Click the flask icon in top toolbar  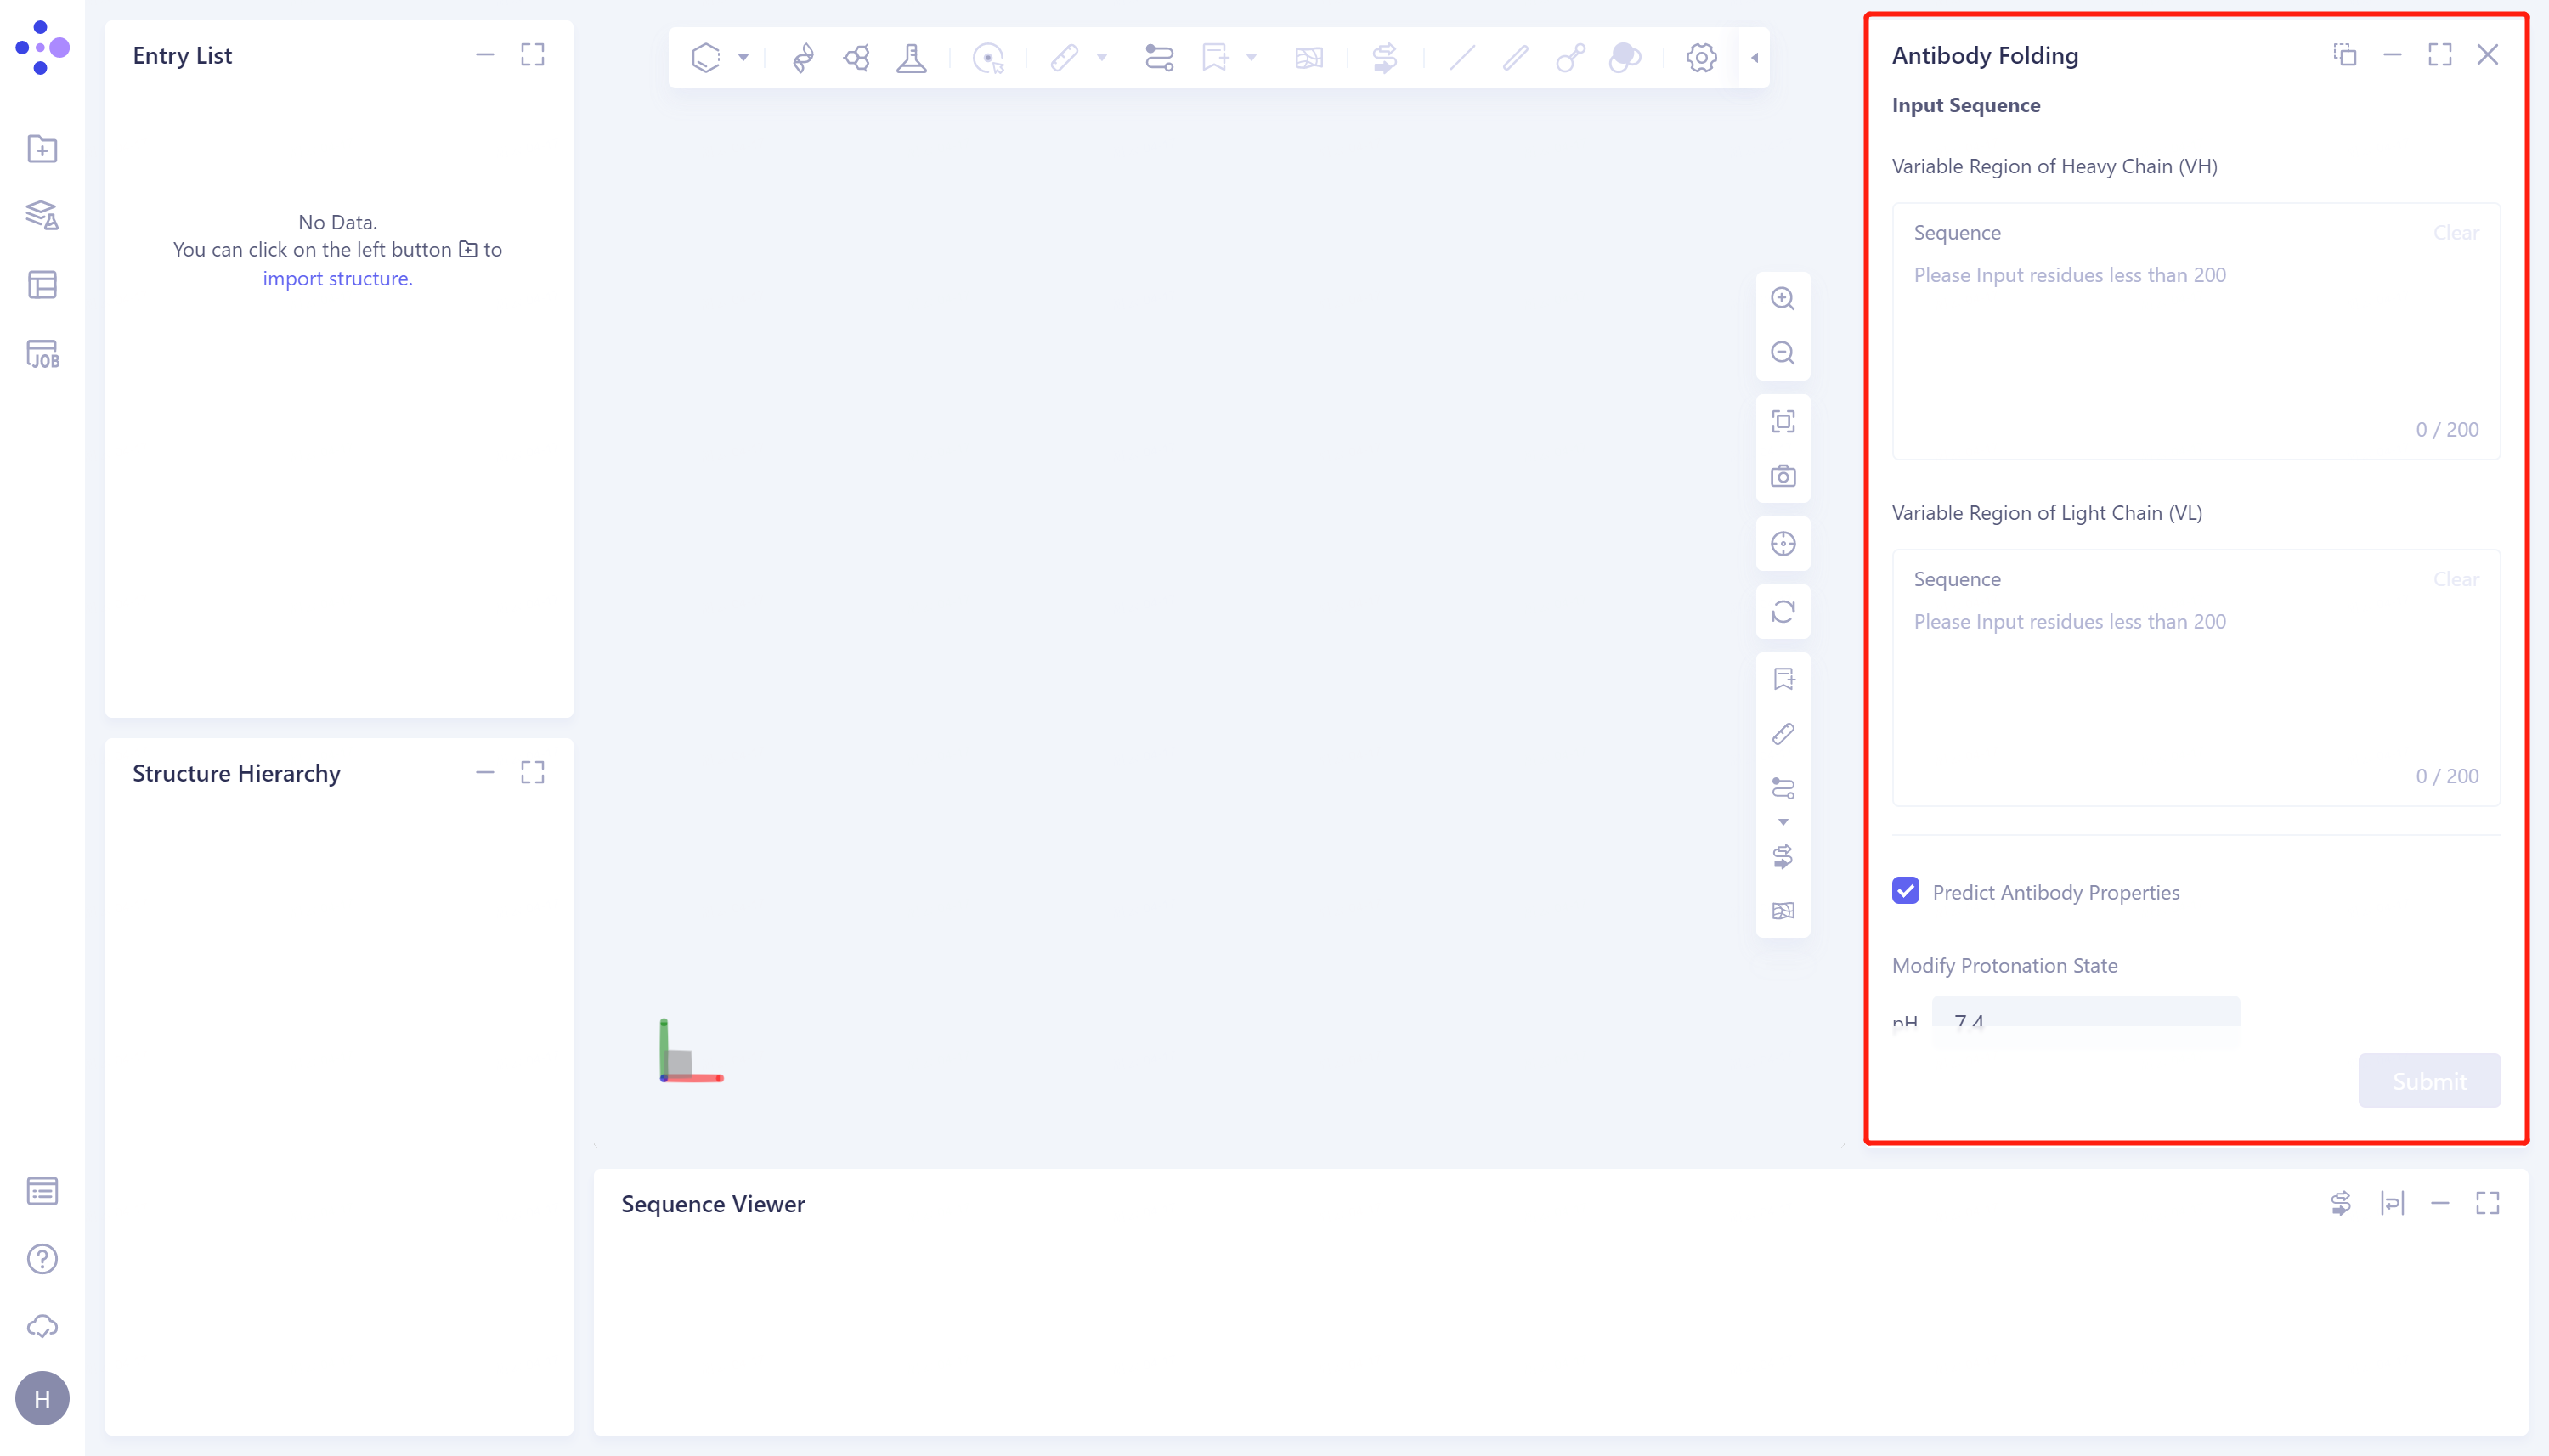911,58
